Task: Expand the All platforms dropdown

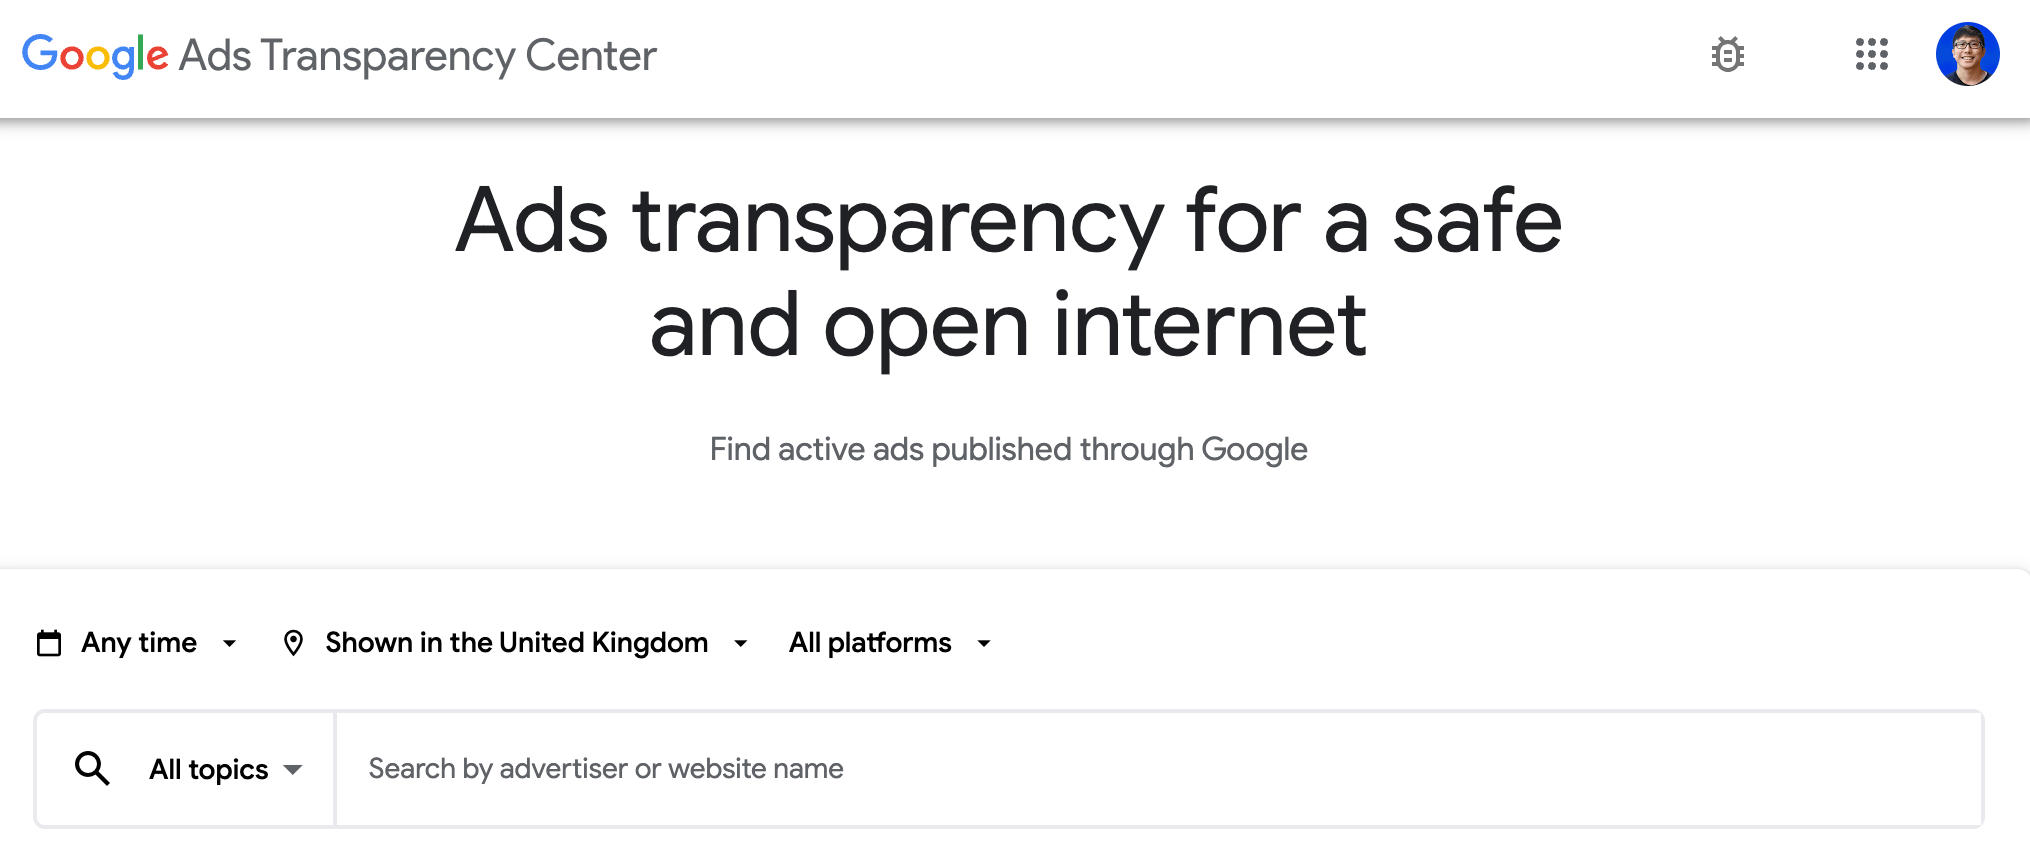Action: (x=870, y=643)
